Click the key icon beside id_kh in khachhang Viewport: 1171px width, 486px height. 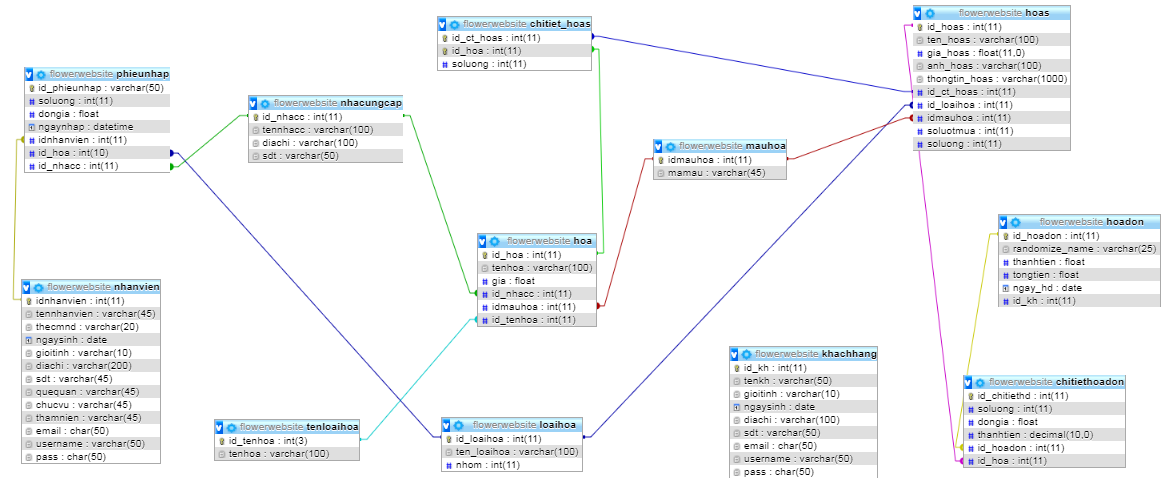tap(737, 368)
